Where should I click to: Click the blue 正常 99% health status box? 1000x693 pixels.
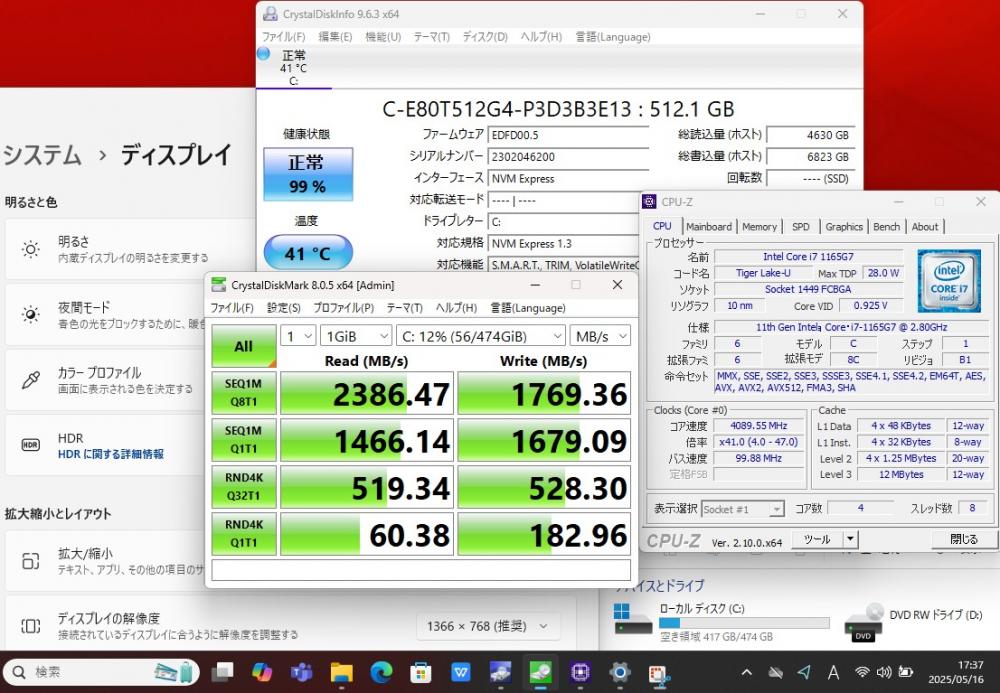[308, 174]
